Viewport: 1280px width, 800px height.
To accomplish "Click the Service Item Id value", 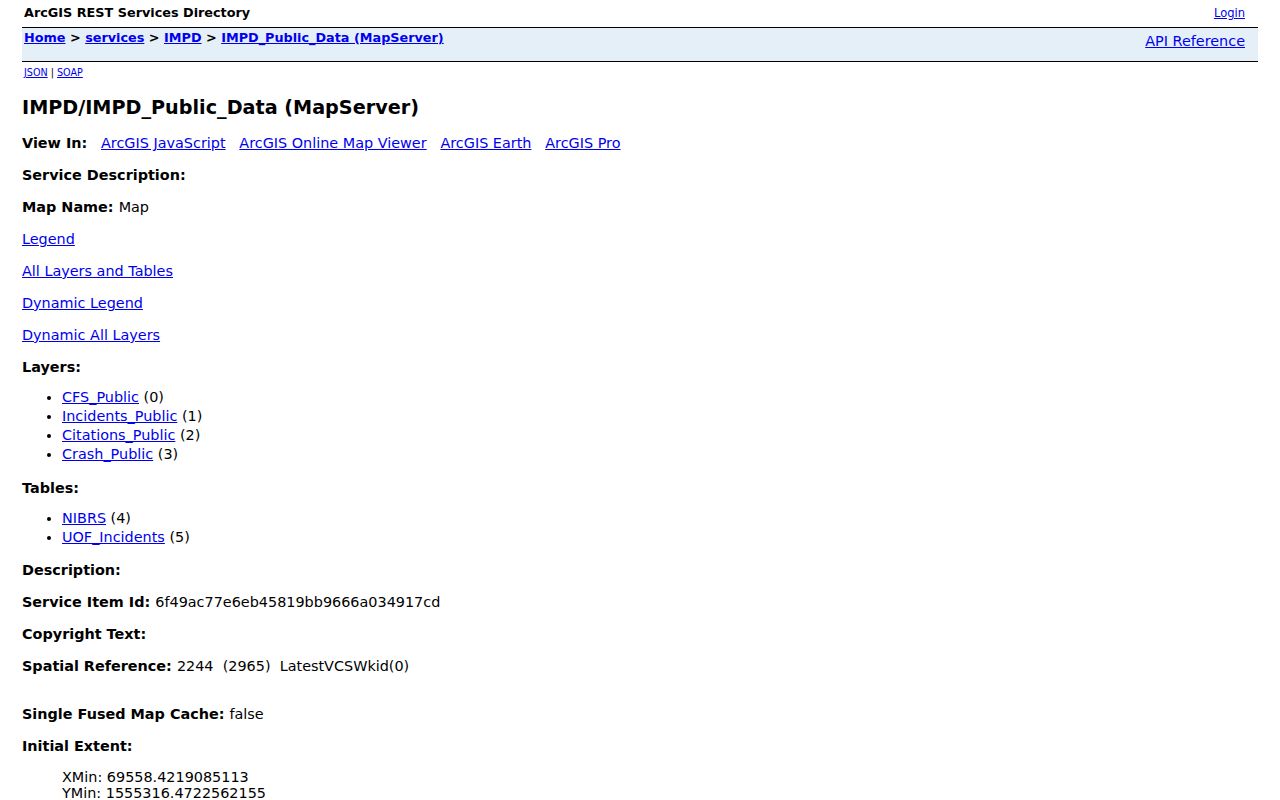I will click(298, 602).
